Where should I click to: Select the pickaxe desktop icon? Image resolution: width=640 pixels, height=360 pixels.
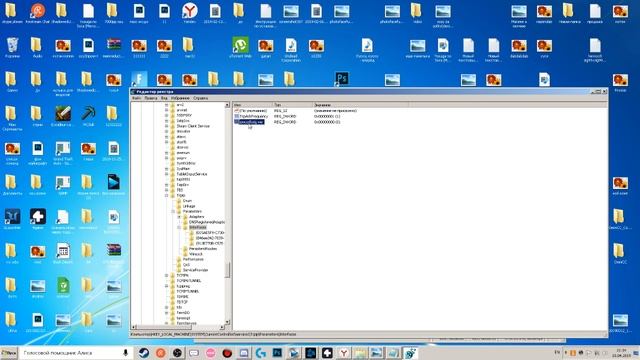click(88, 116)
